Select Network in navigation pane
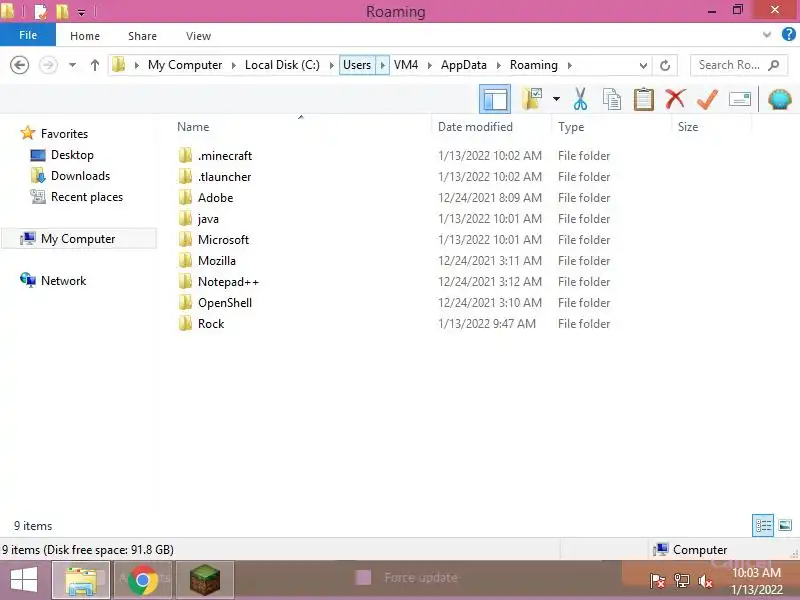 coord(63,280)
